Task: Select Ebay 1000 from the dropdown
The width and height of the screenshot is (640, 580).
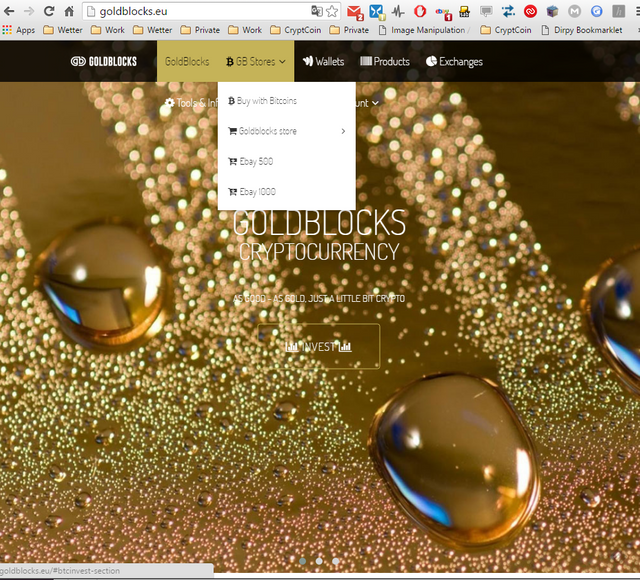Action: click(x=287, y=191)
